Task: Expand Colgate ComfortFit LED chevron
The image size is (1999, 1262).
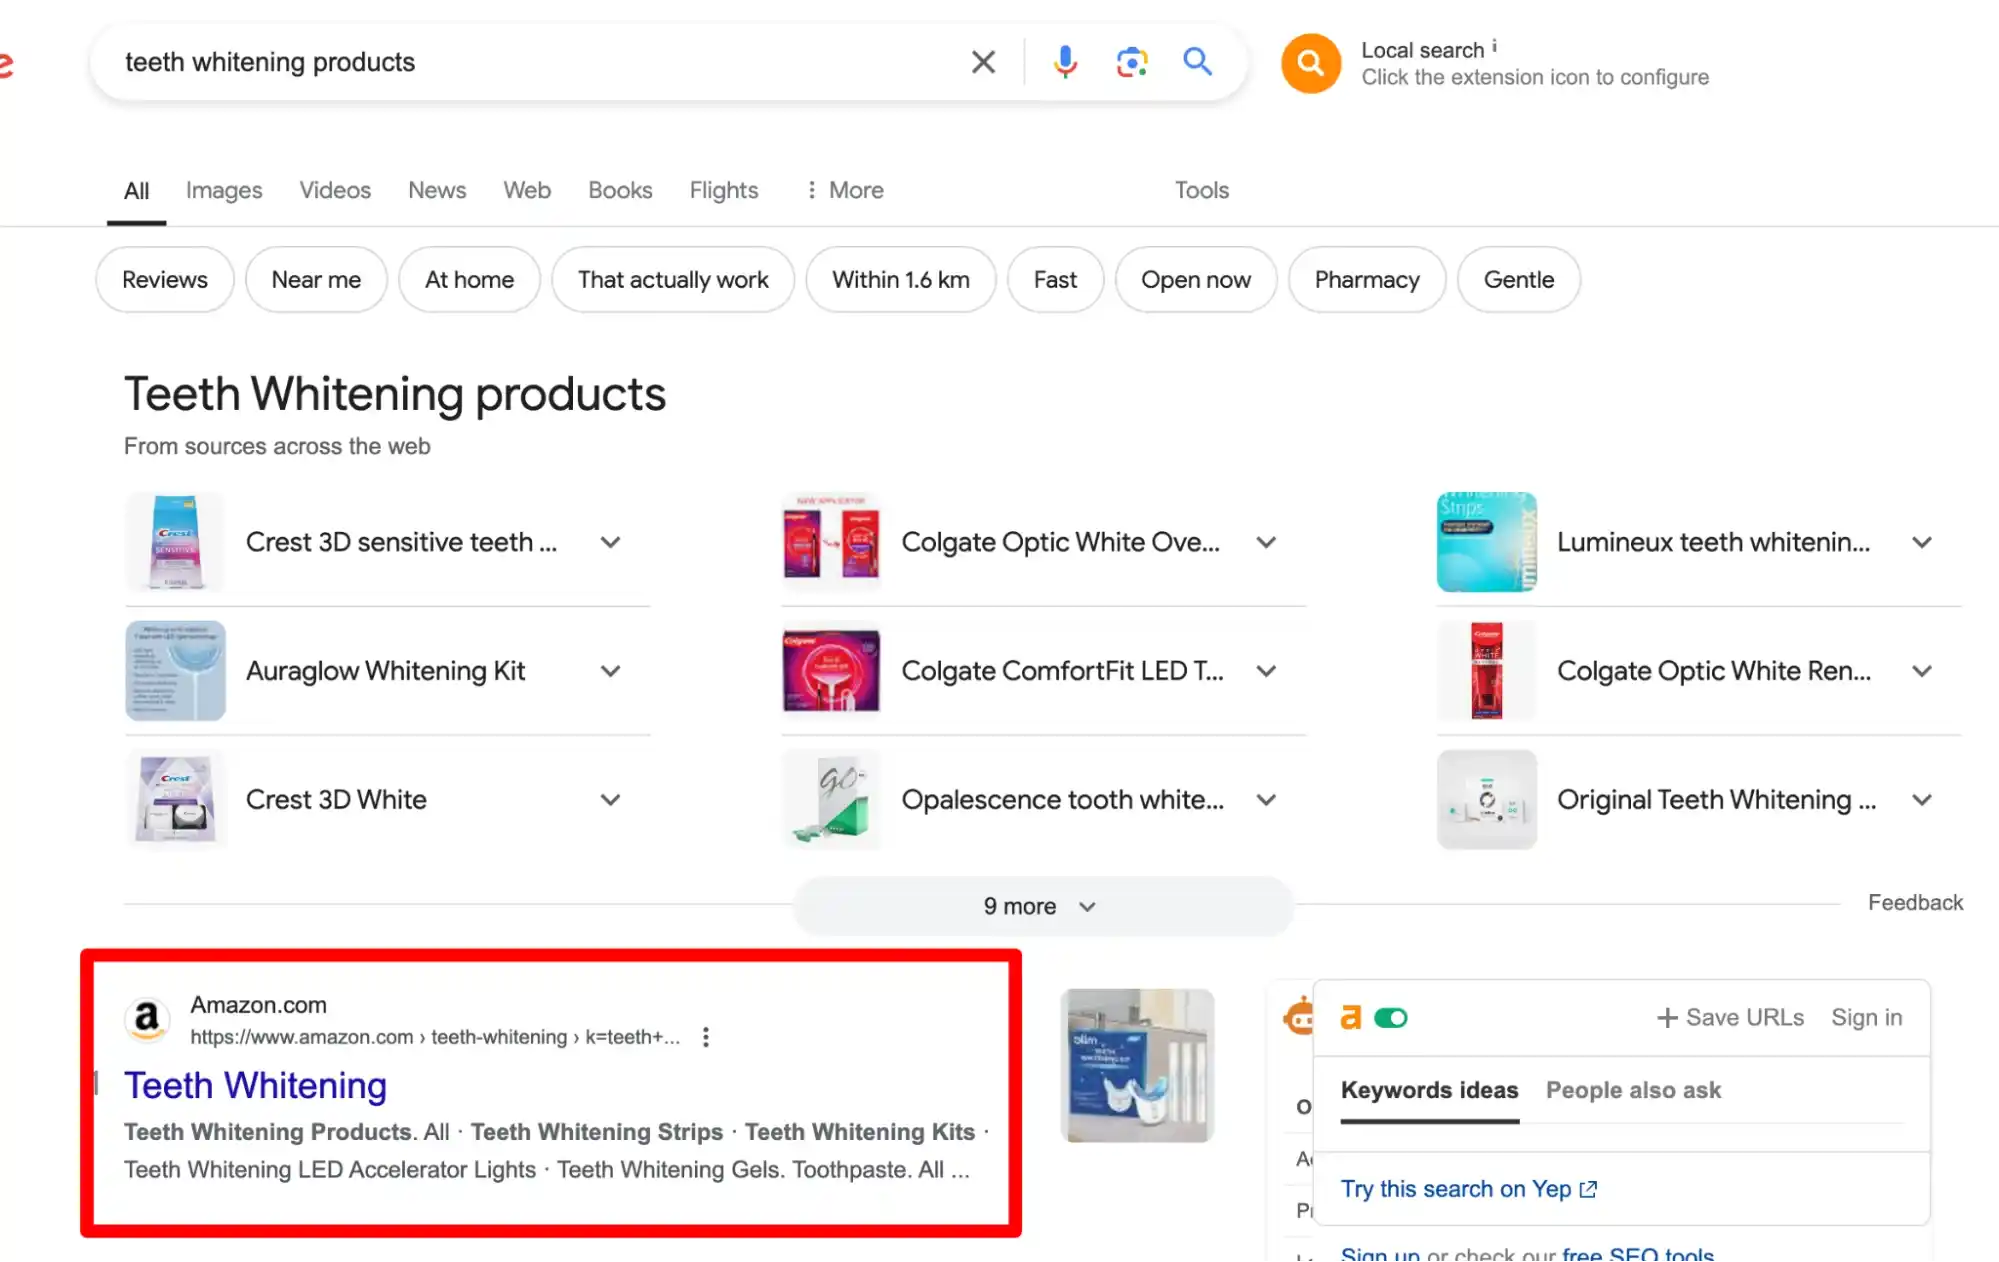Action: tap(1266, 671)
